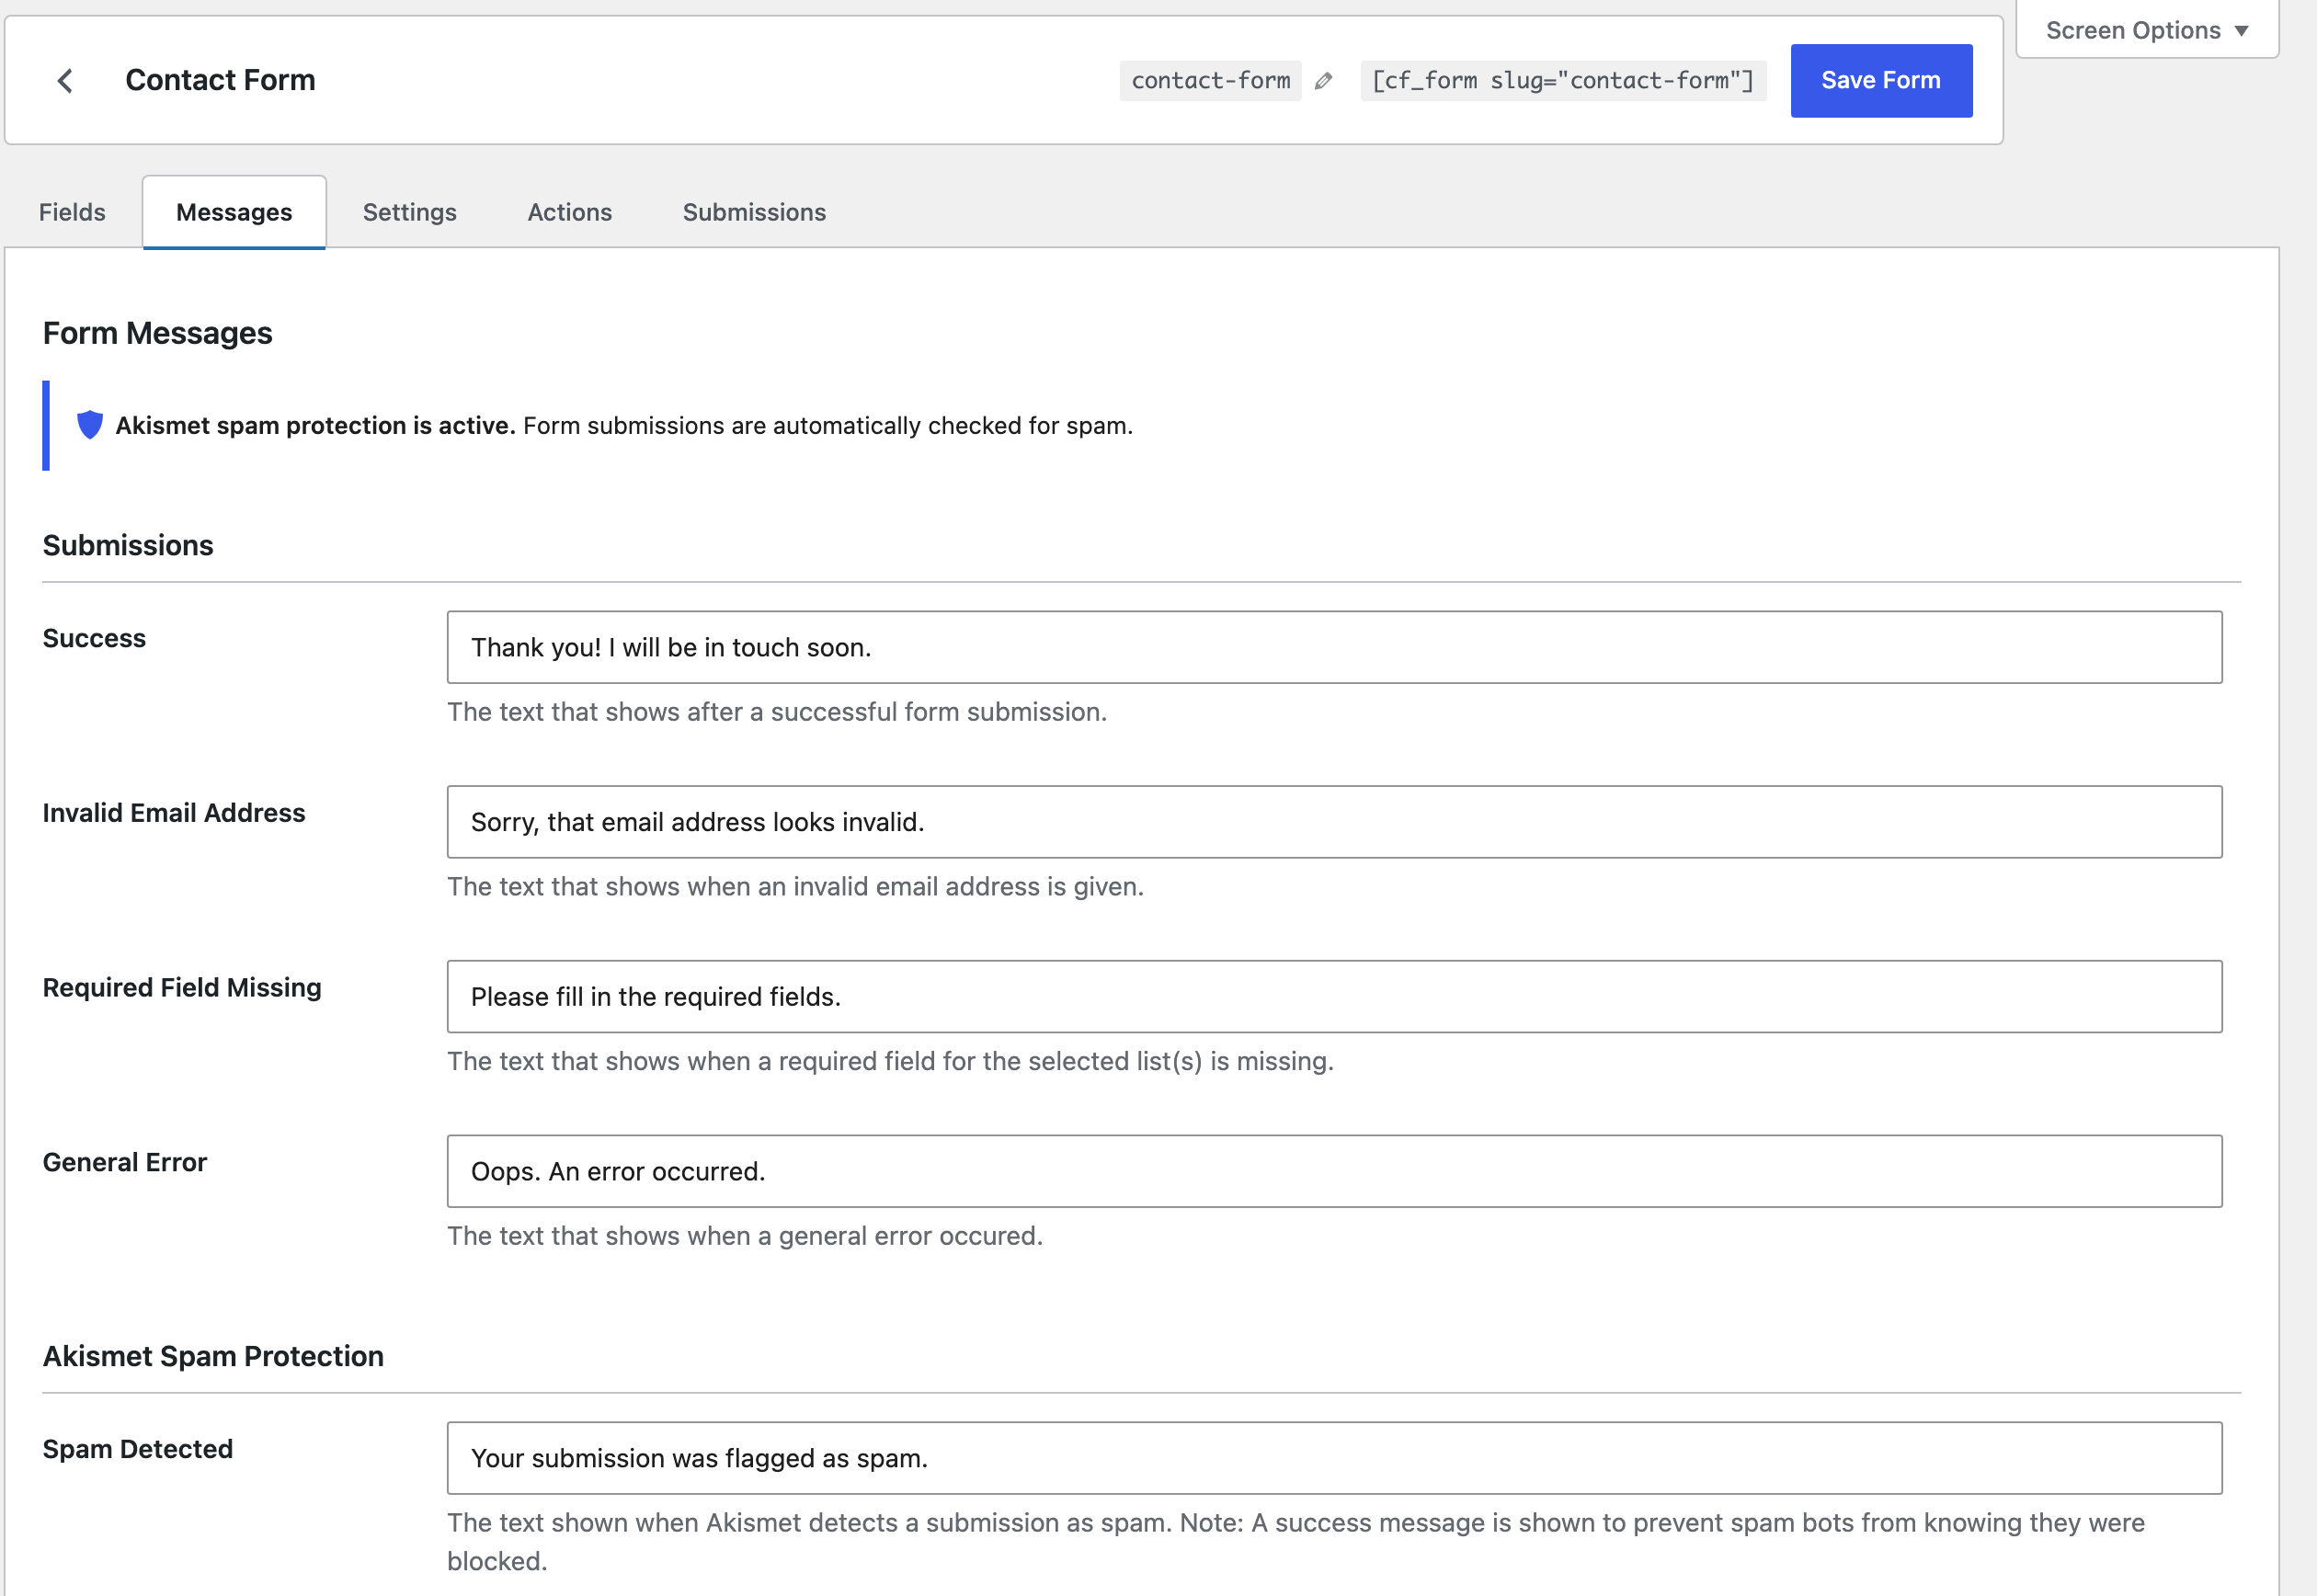The height and width of the screenshot is (1596, 2317).
Task: View the Submissions tab
Action: [x=754, y=211]
